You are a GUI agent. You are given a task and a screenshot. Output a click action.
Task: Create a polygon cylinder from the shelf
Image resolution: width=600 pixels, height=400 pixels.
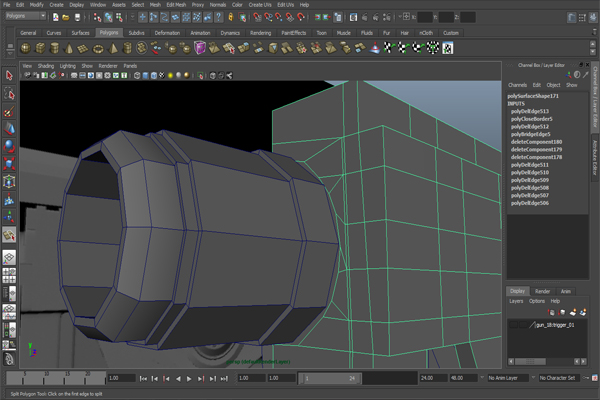(x=55, y=48)
